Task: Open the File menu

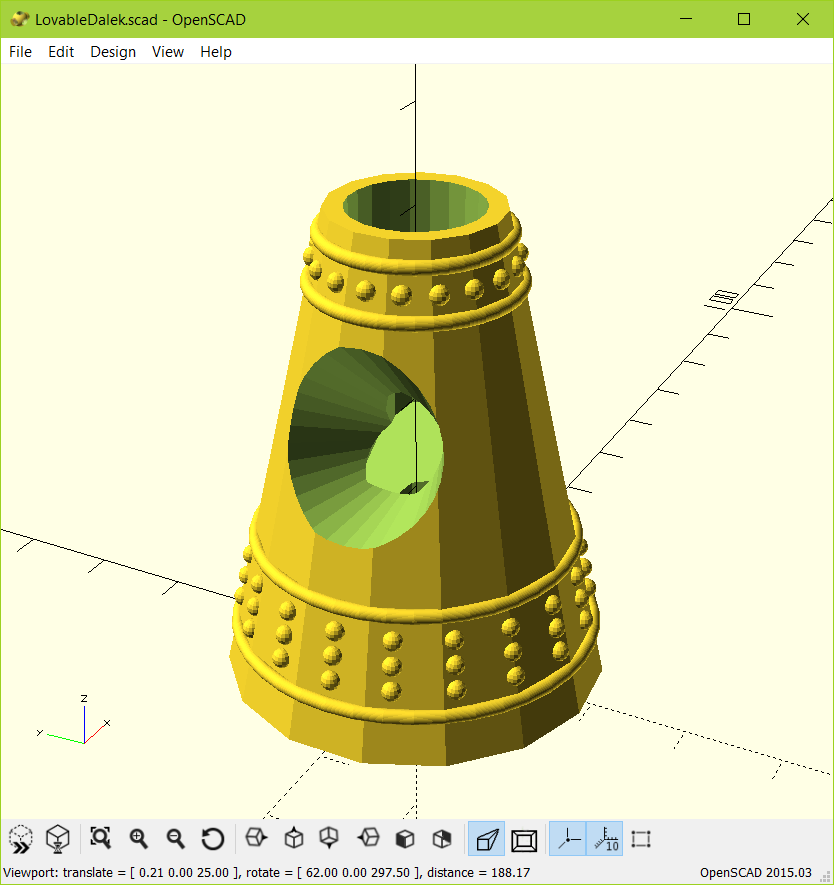Action: [x=19, y=51]
